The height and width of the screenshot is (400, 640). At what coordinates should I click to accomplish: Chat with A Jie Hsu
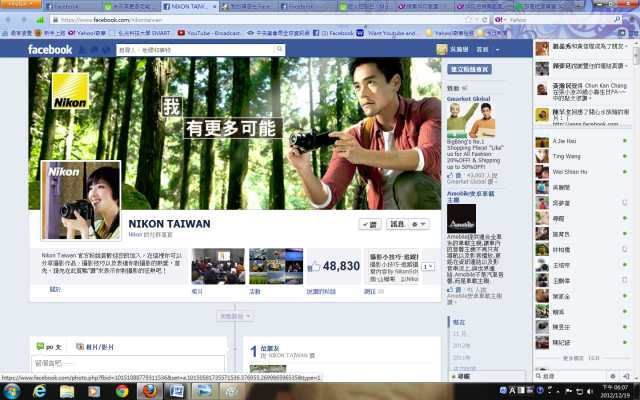582,141
